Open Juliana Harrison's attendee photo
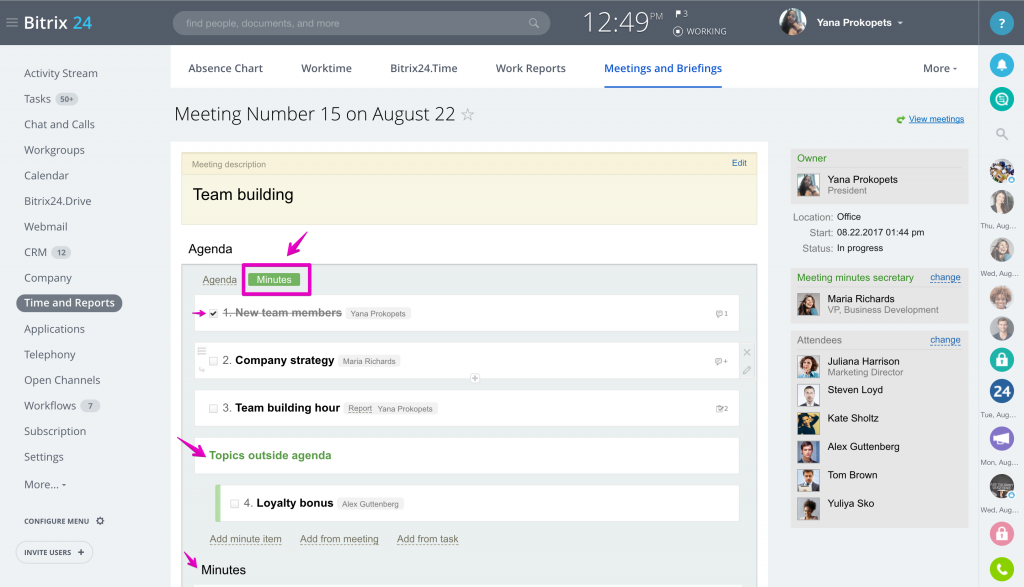 click(x=808, y=366)
